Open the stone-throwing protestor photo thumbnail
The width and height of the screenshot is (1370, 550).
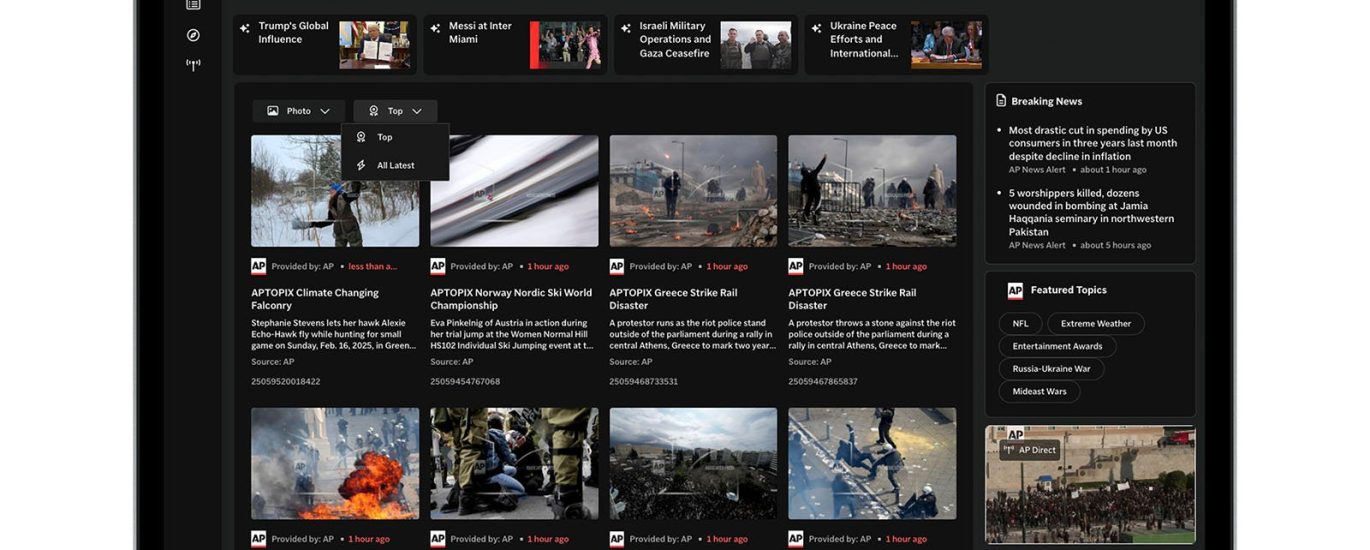click(x=872, y=191)
